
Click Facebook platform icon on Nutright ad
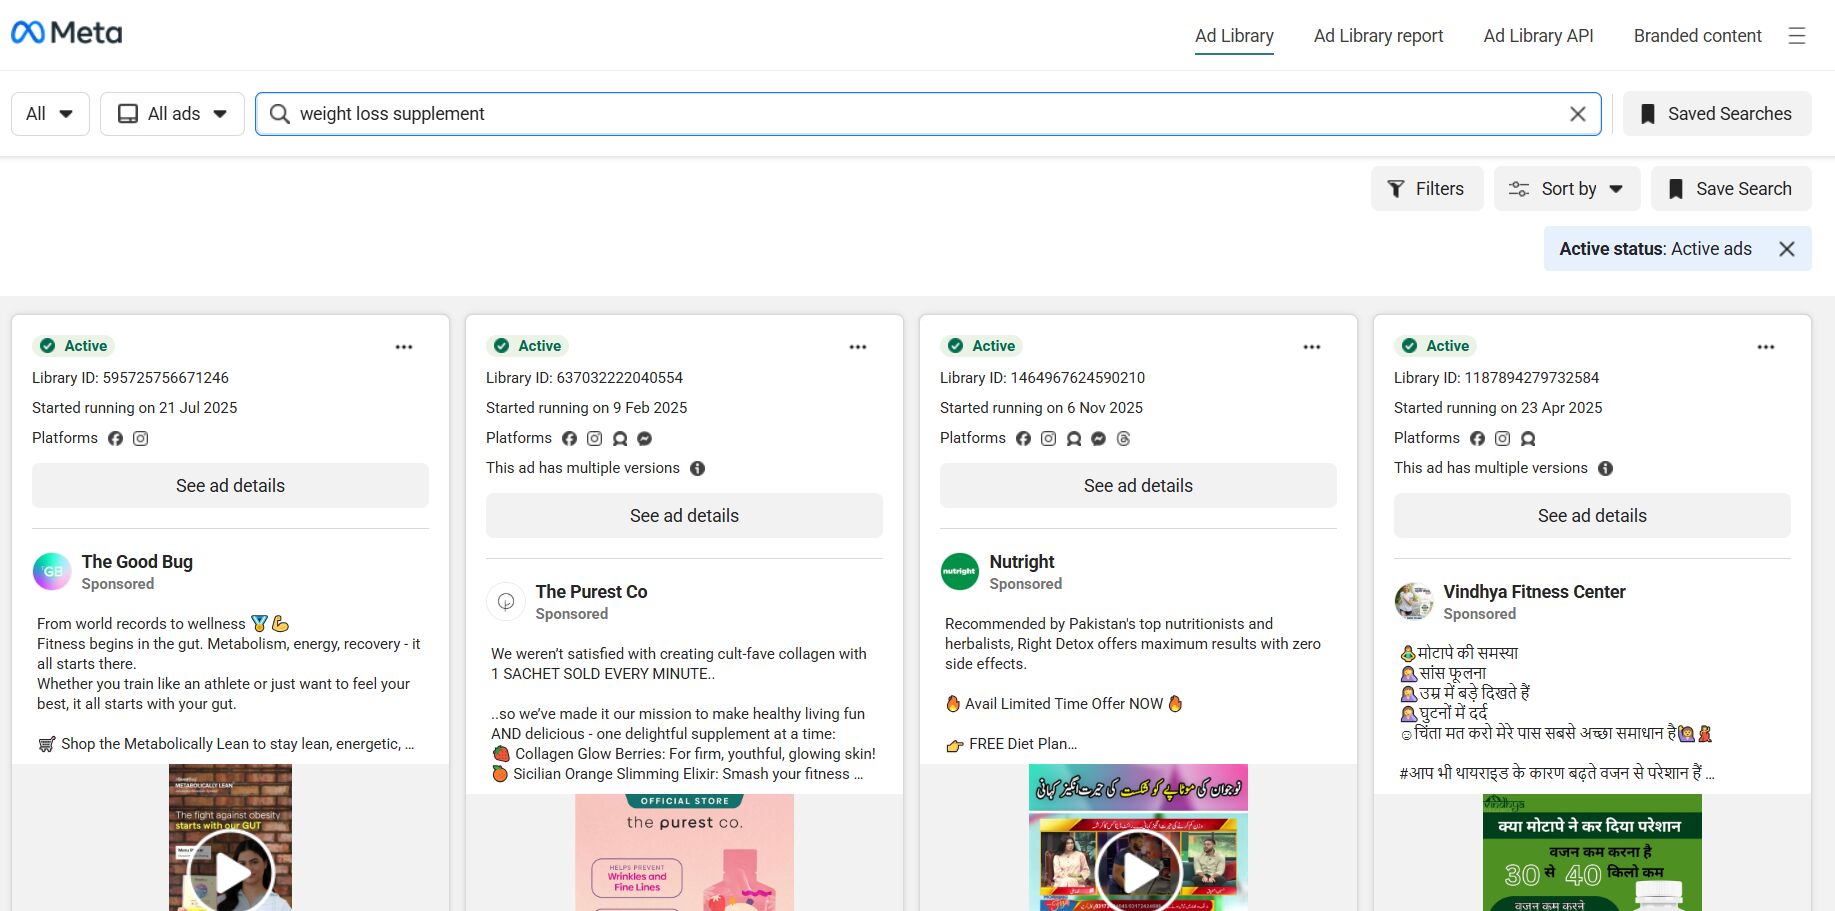(x=1024, y=438)
